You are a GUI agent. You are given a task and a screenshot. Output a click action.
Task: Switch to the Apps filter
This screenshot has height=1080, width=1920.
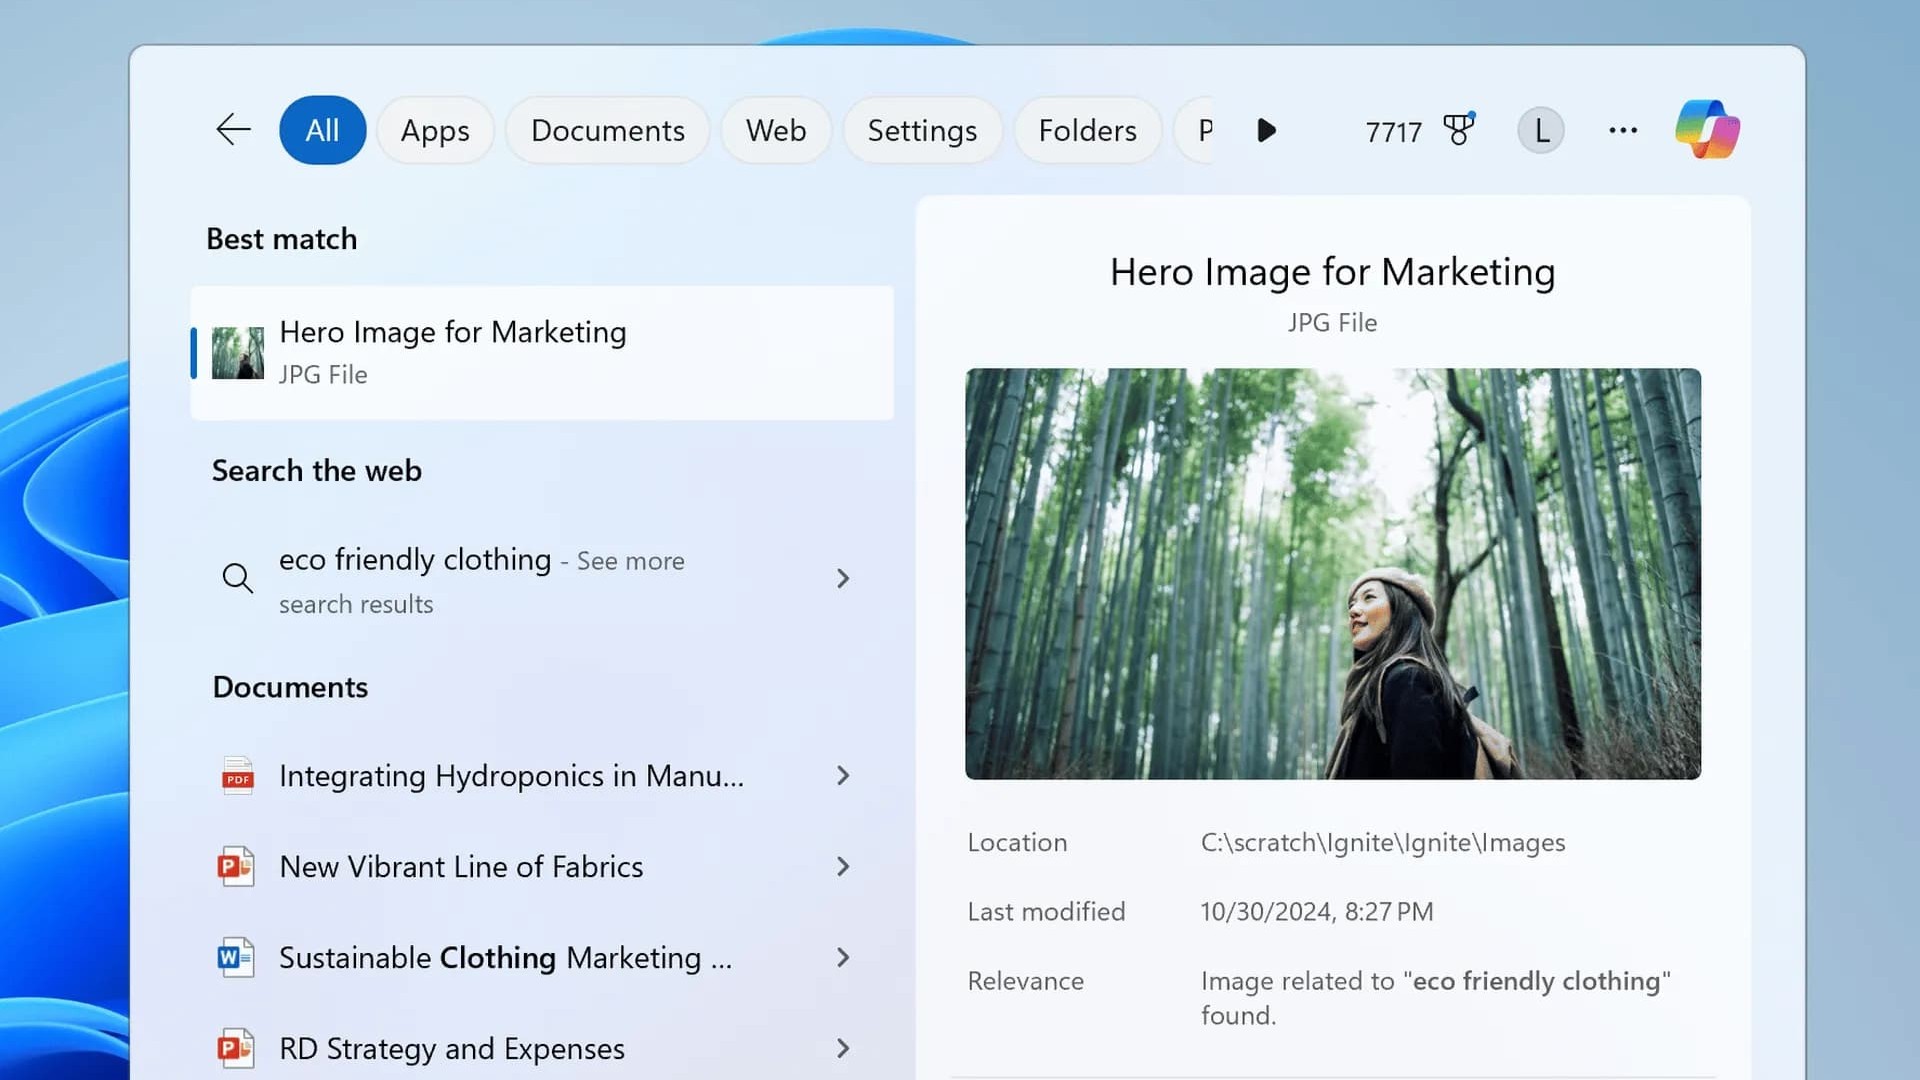point(435,130)
